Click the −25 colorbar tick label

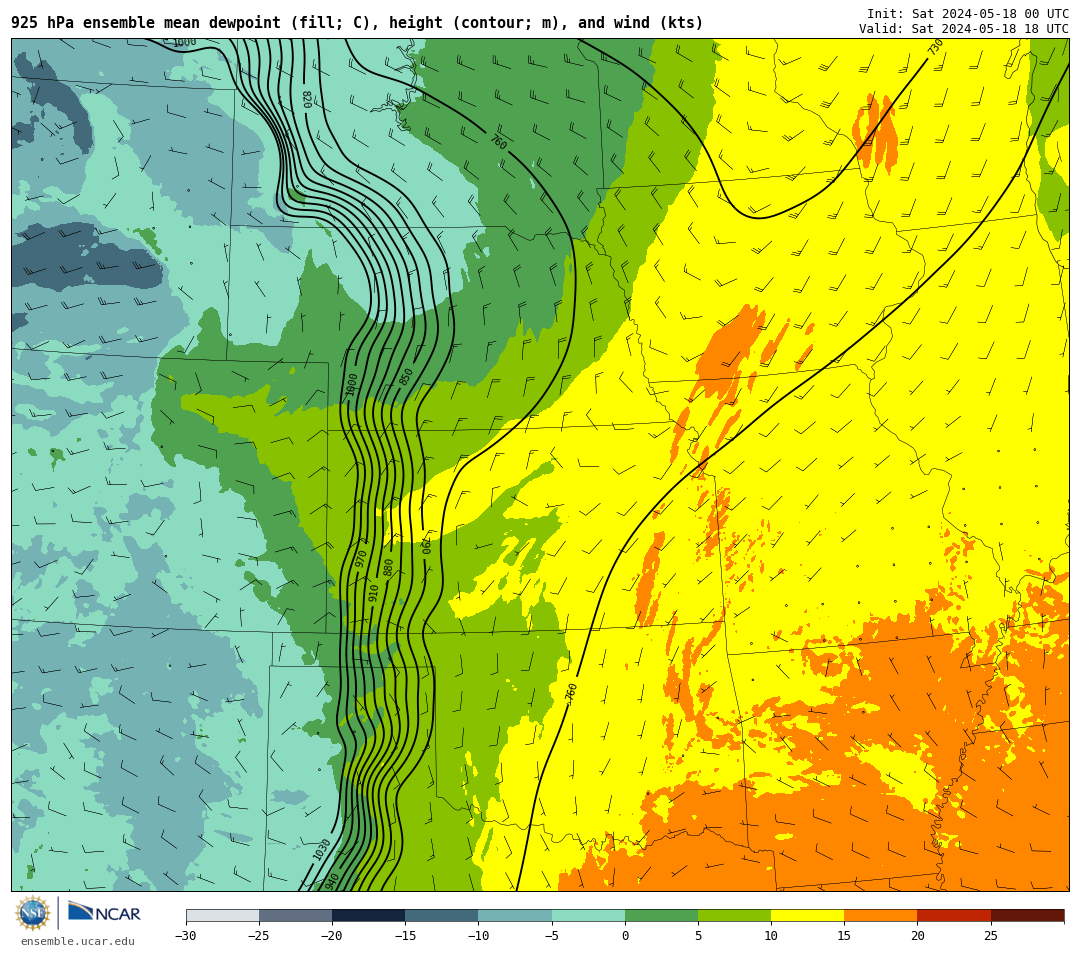point(259,935)
